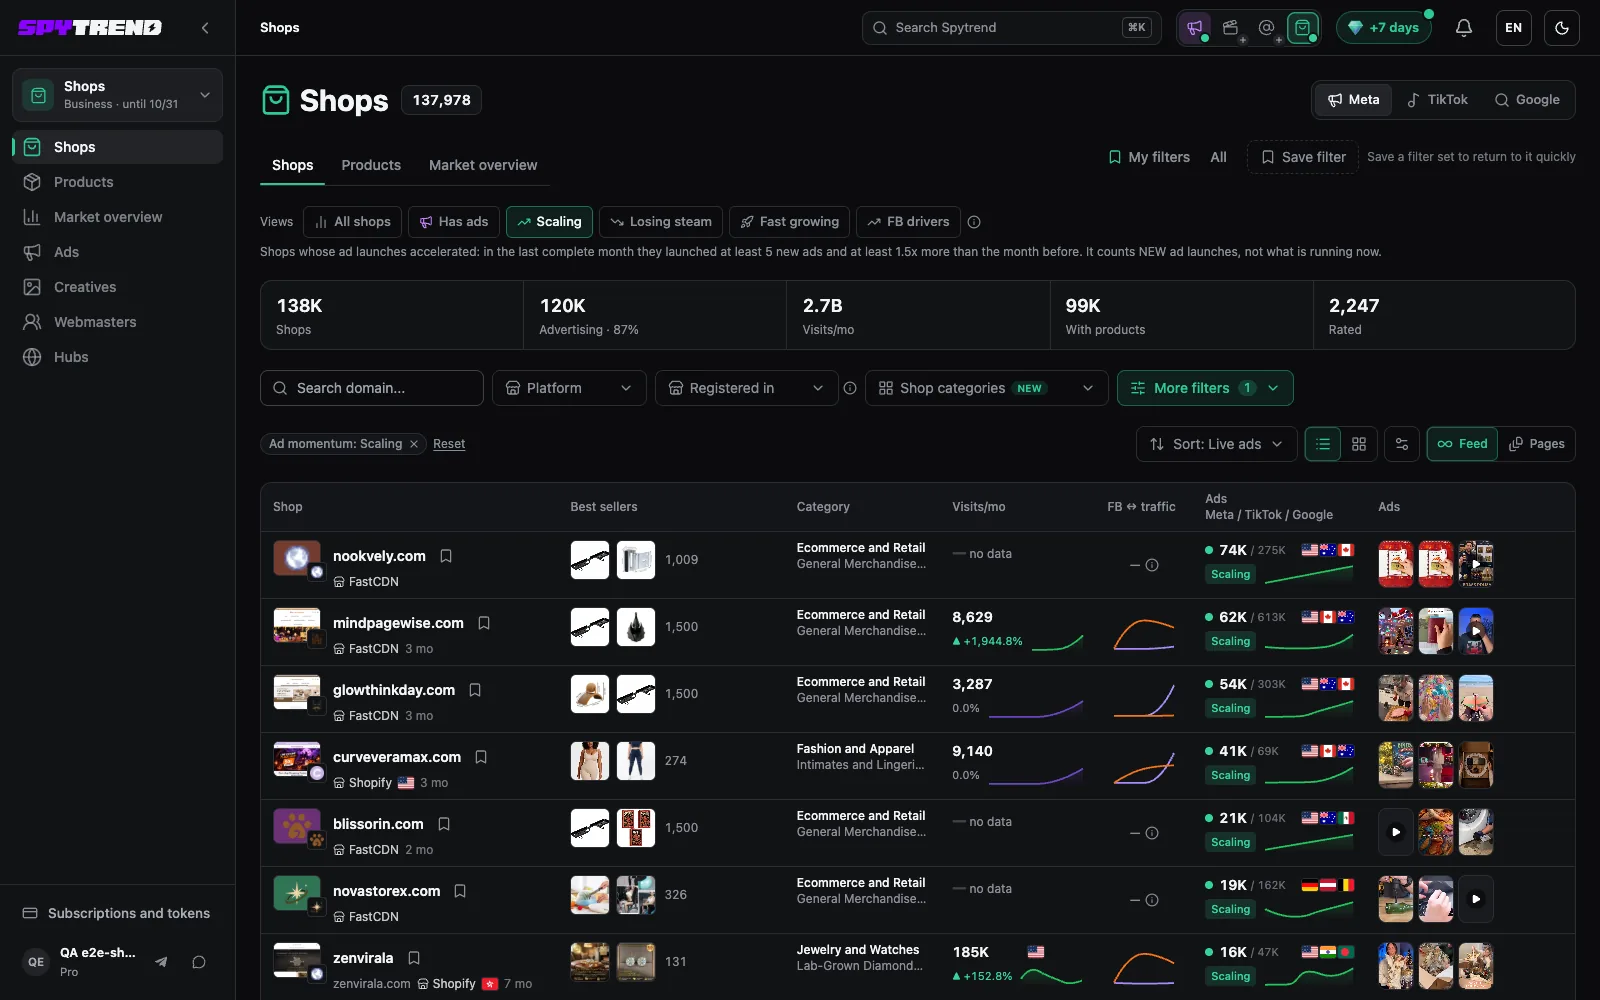Bookmark novastorex.com shop
Image resolution: width=1600 pixels, height=1000 pixels.
tap(460, 891)
